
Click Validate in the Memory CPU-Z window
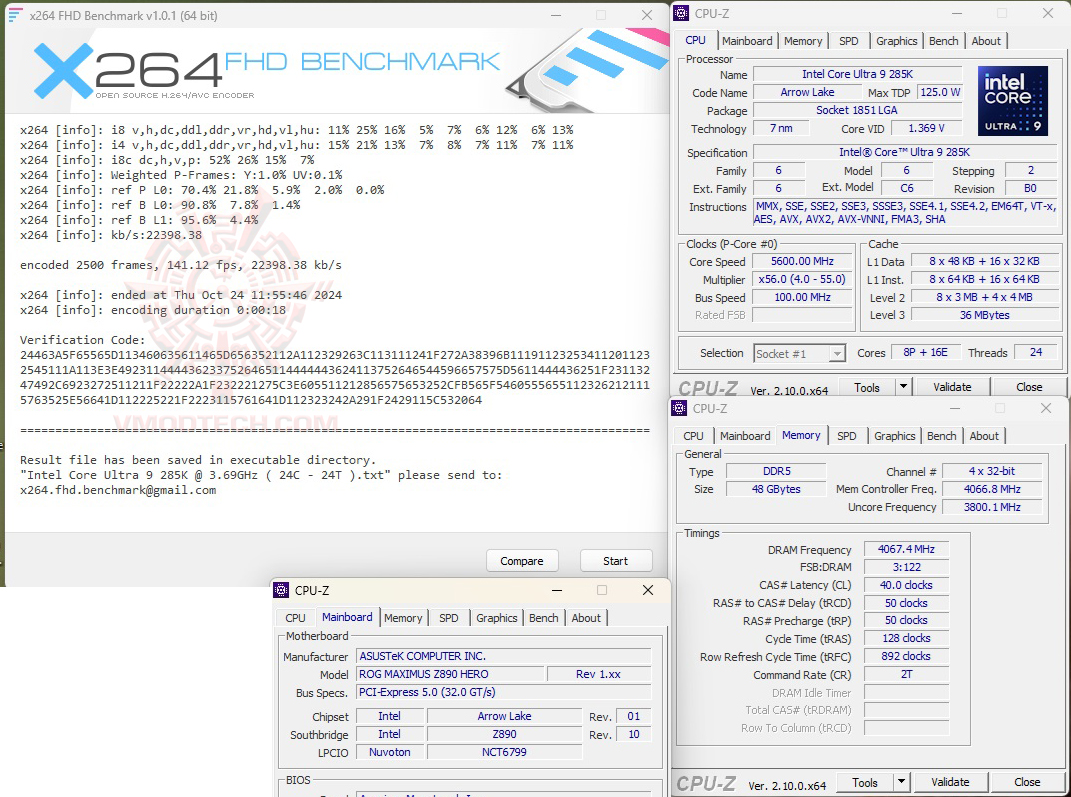(x=950, y=783)
